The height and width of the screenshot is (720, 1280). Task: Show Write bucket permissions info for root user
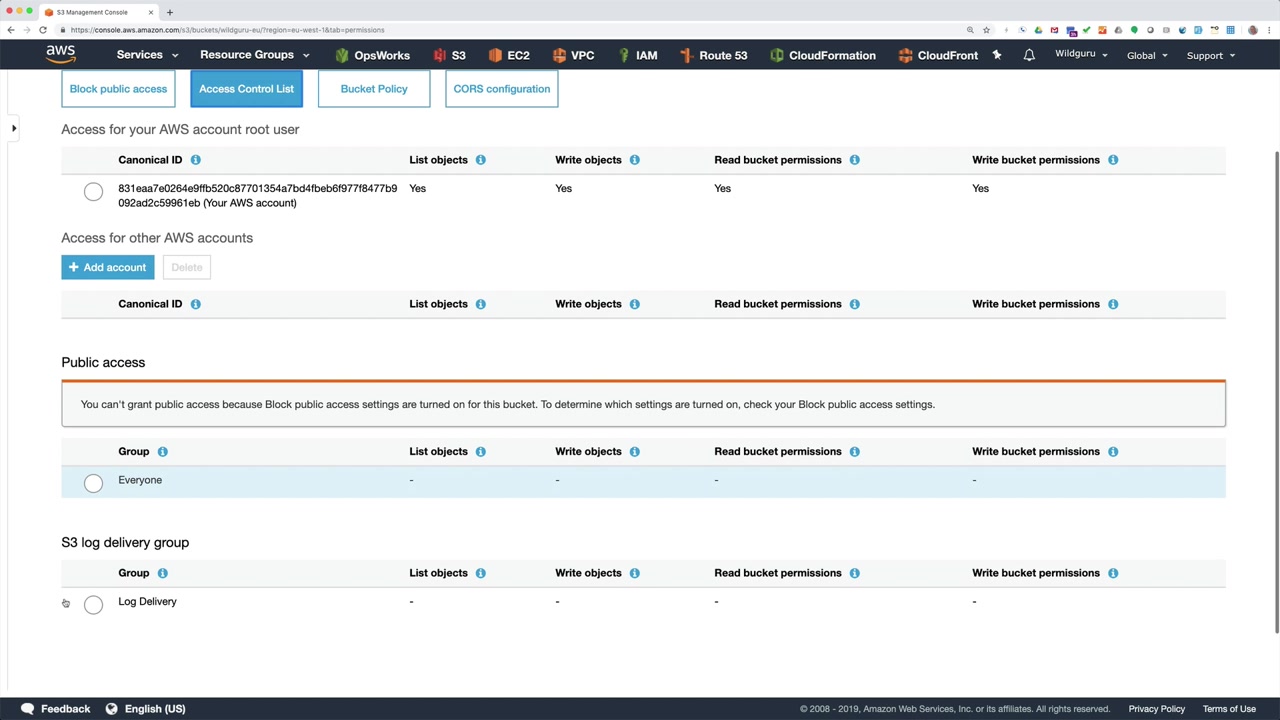tap(1112, 160)
